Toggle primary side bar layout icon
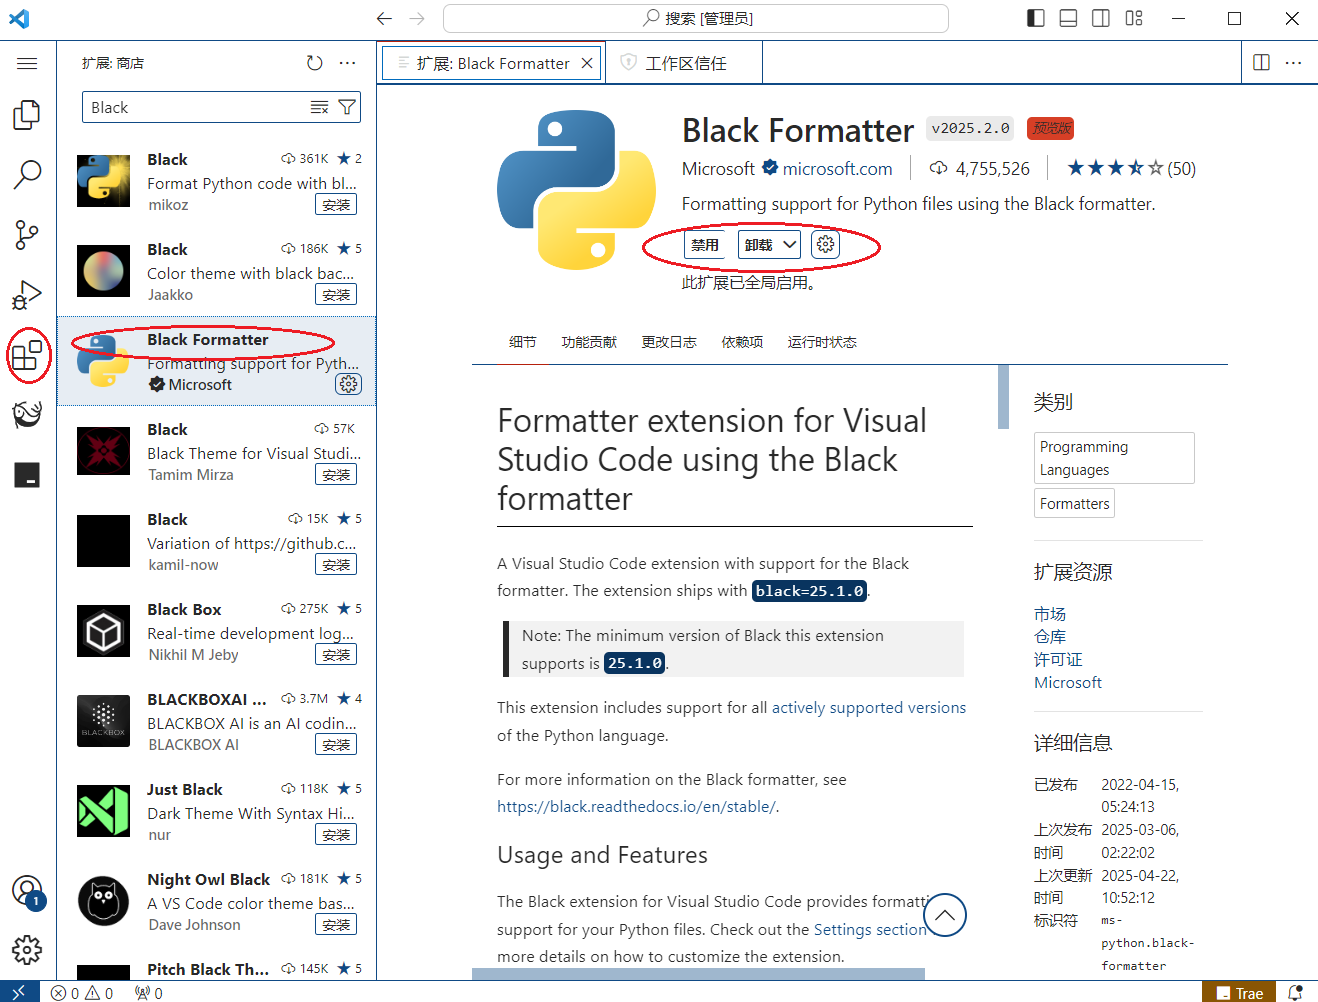Image resolution: width=1318 pixels, height=1002 pixels. pos(1036,18)
